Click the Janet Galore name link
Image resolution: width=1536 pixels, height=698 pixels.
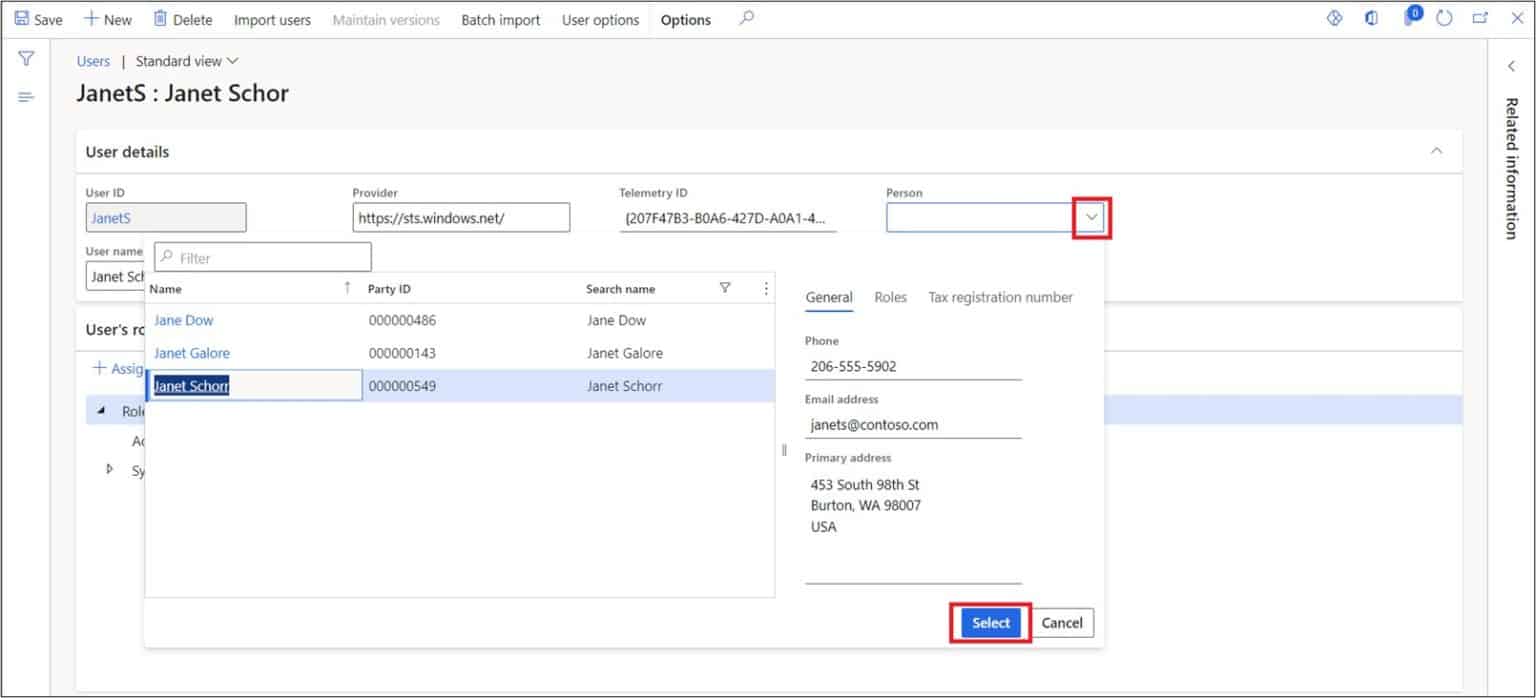192,353
